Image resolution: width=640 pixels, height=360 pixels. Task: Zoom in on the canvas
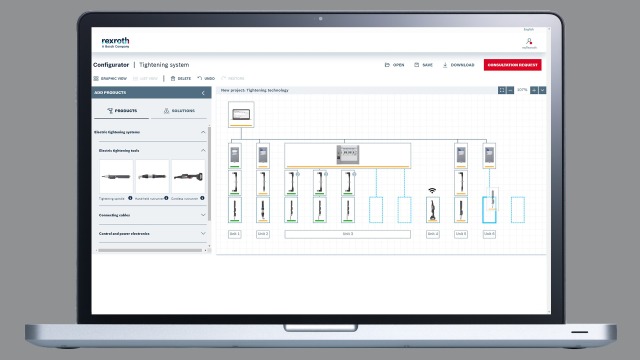point(534,90)
